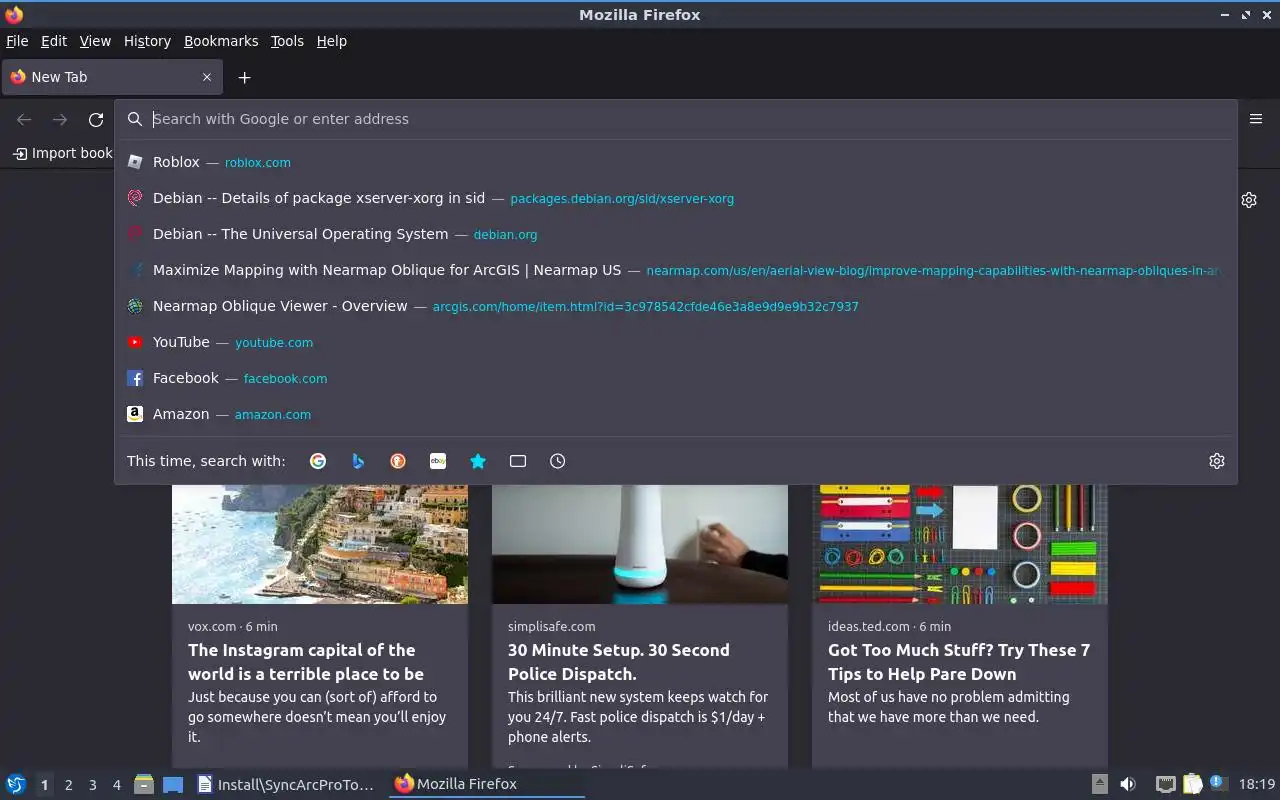Search open tabs using the tab icon
Image resolution: width=1280 pixels, height=800 pixels.
pyautogui.click(x=518, y=461)
